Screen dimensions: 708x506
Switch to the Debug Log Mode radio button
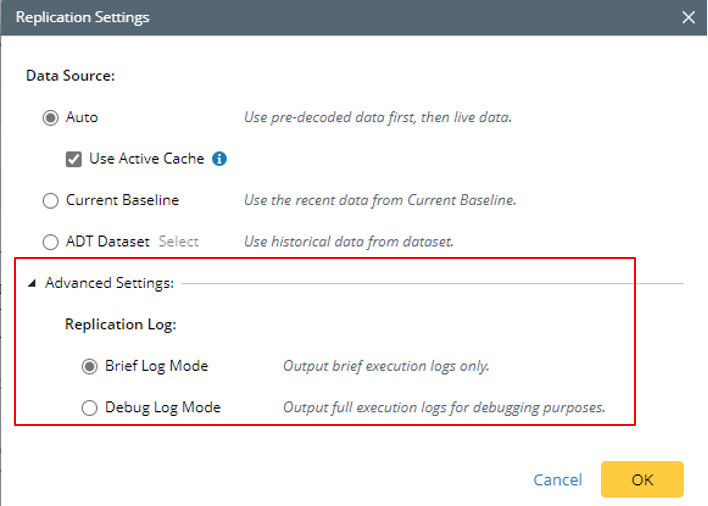90,408
